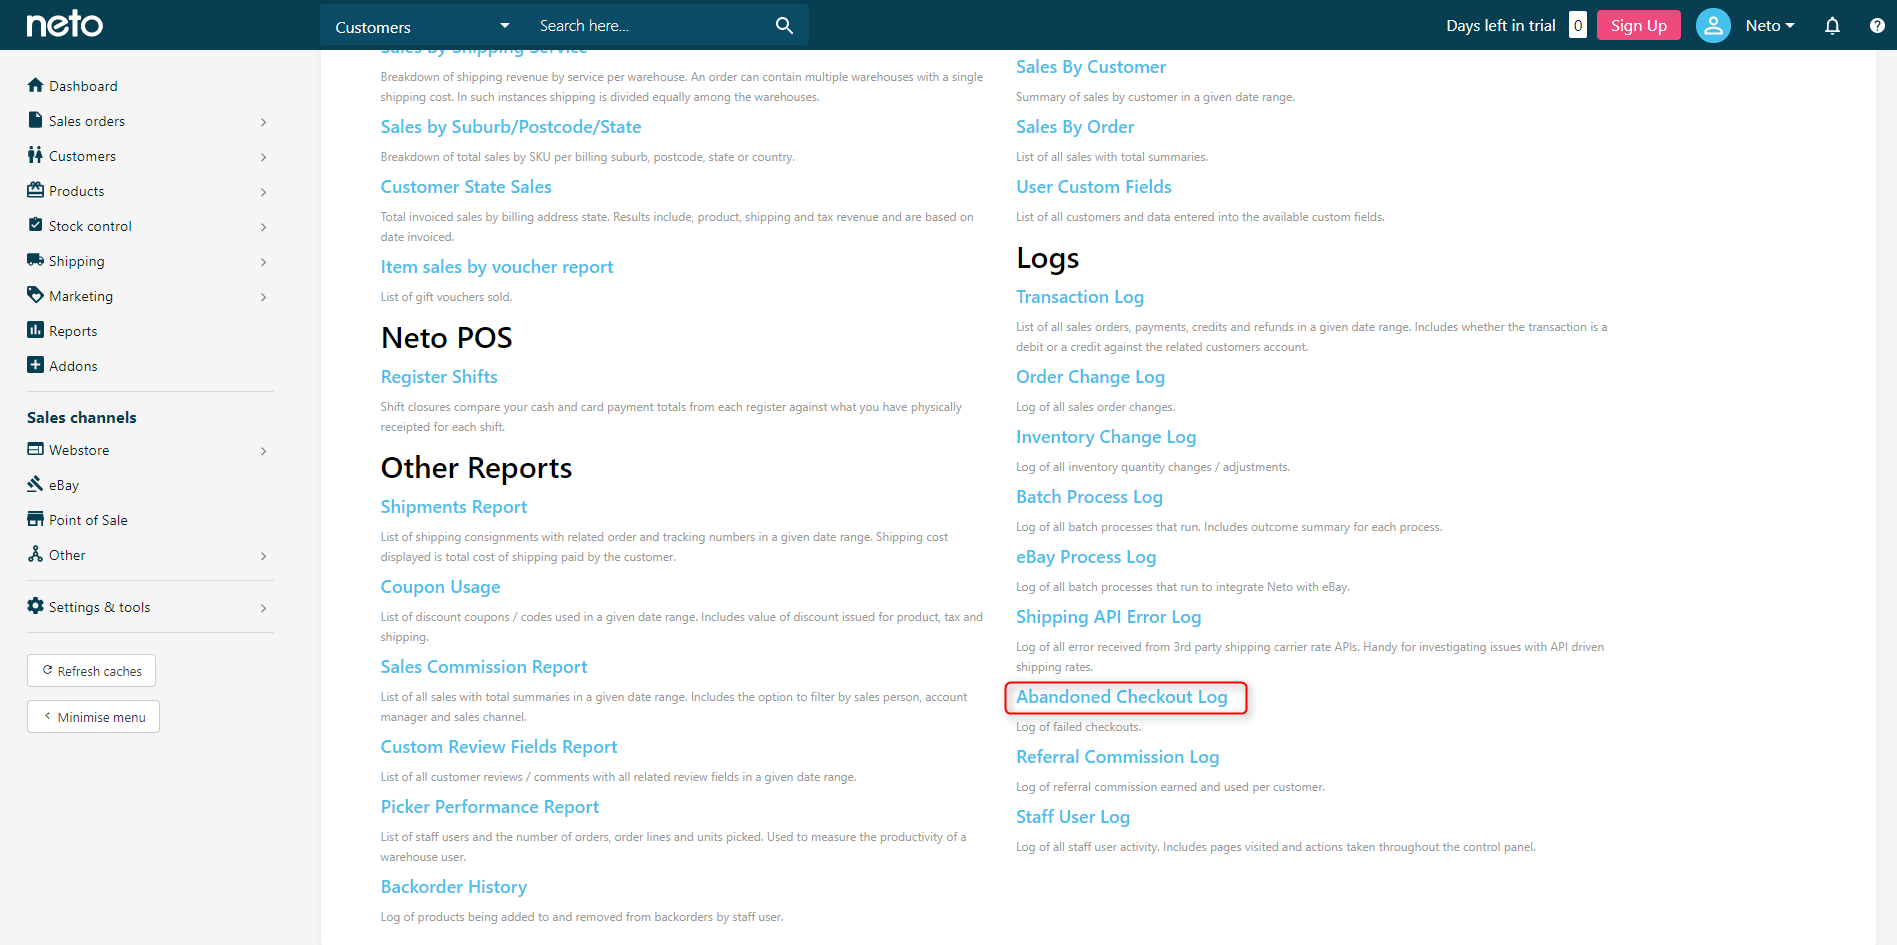
Task: Open the eBay Process Log
Action: [1086, 557]
